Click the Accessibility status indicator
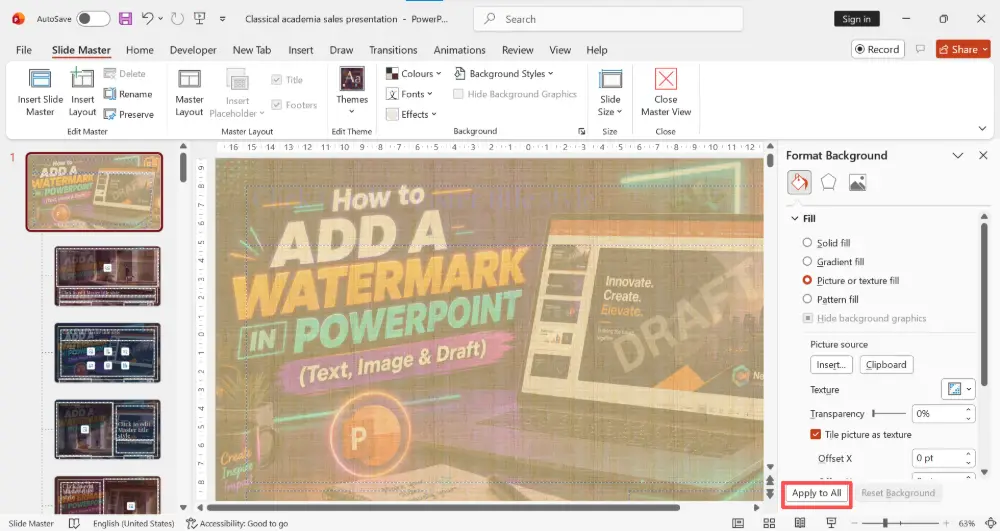 pos(237,523)
